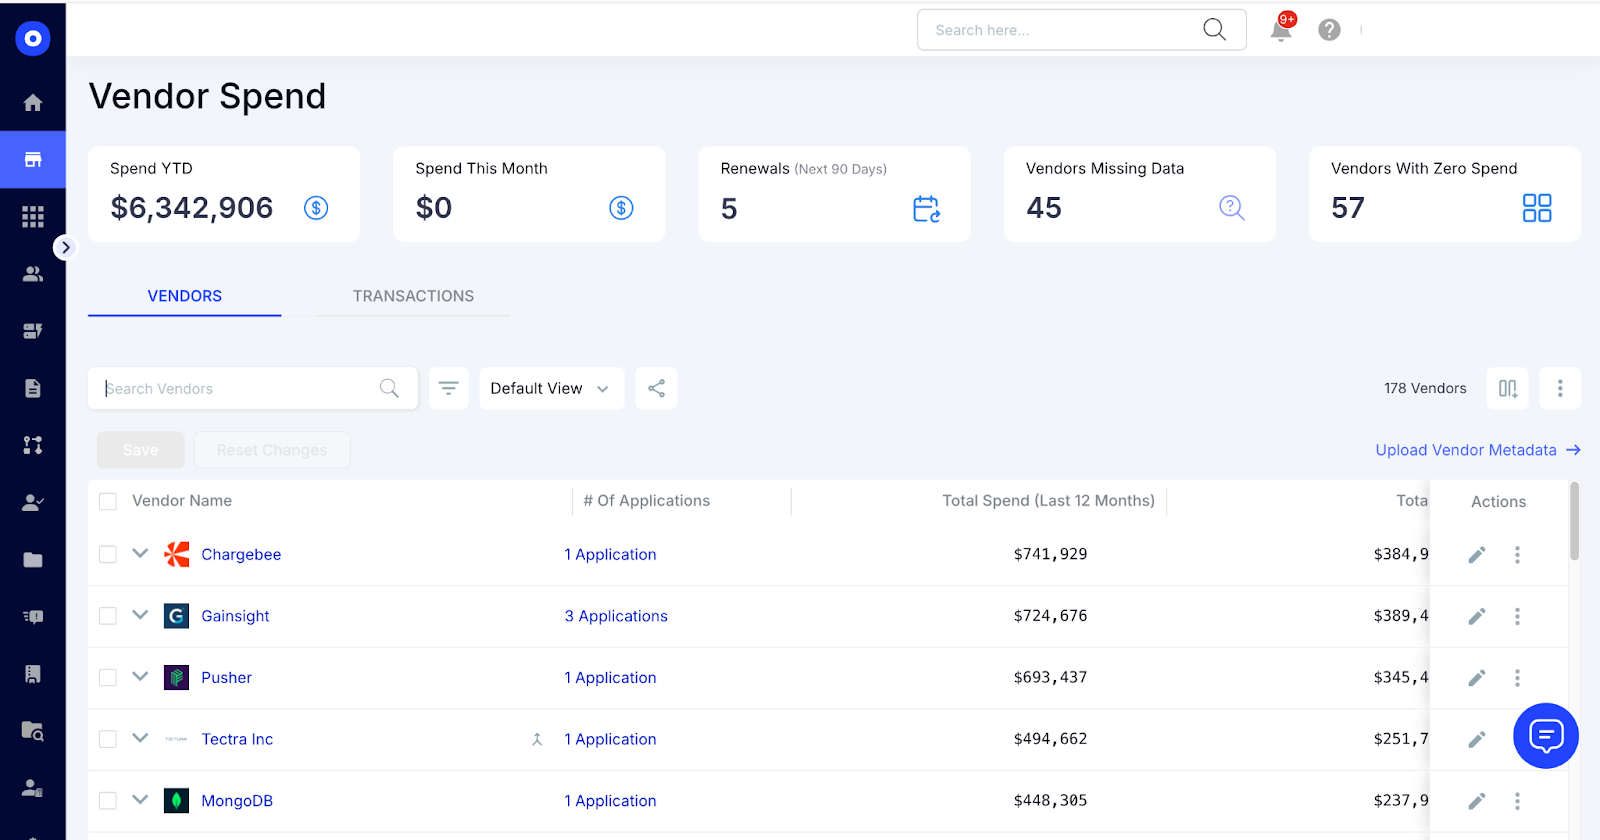This screenshot has width=1600, height=840.
Task: Edit the Gainsight vendor row
Action: (x=1477, y=617)
